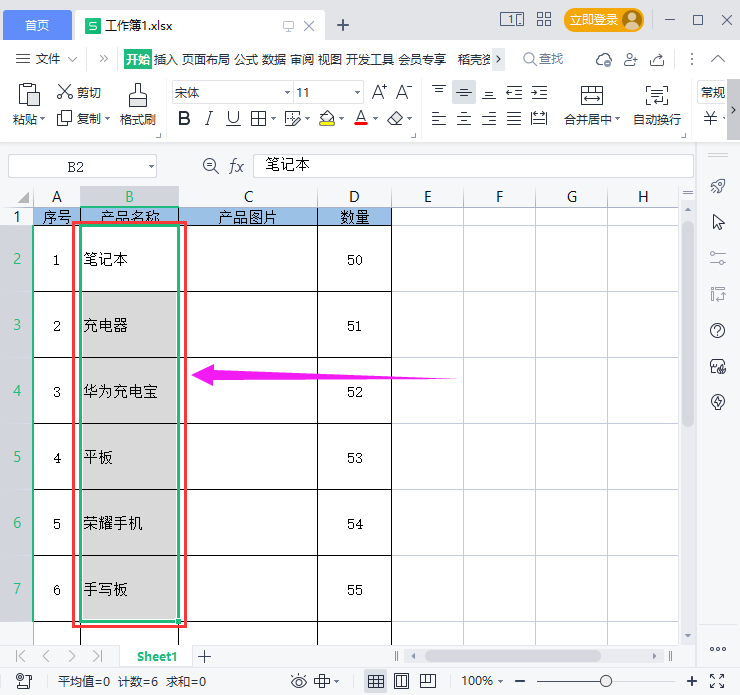Switch to the 首页 tab
Screen dimensions: 740x695
tap(37, 25)
